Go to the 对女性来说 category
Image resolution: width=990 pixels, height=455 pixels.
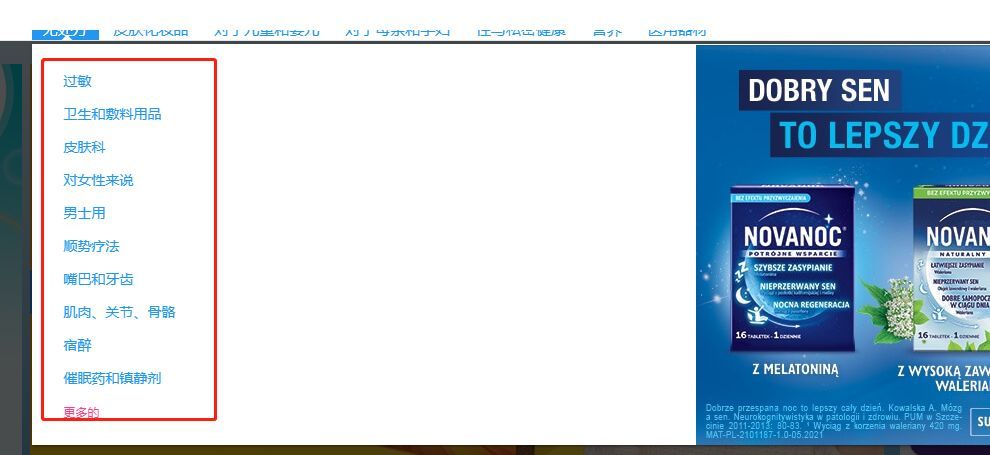pos(98,180)
